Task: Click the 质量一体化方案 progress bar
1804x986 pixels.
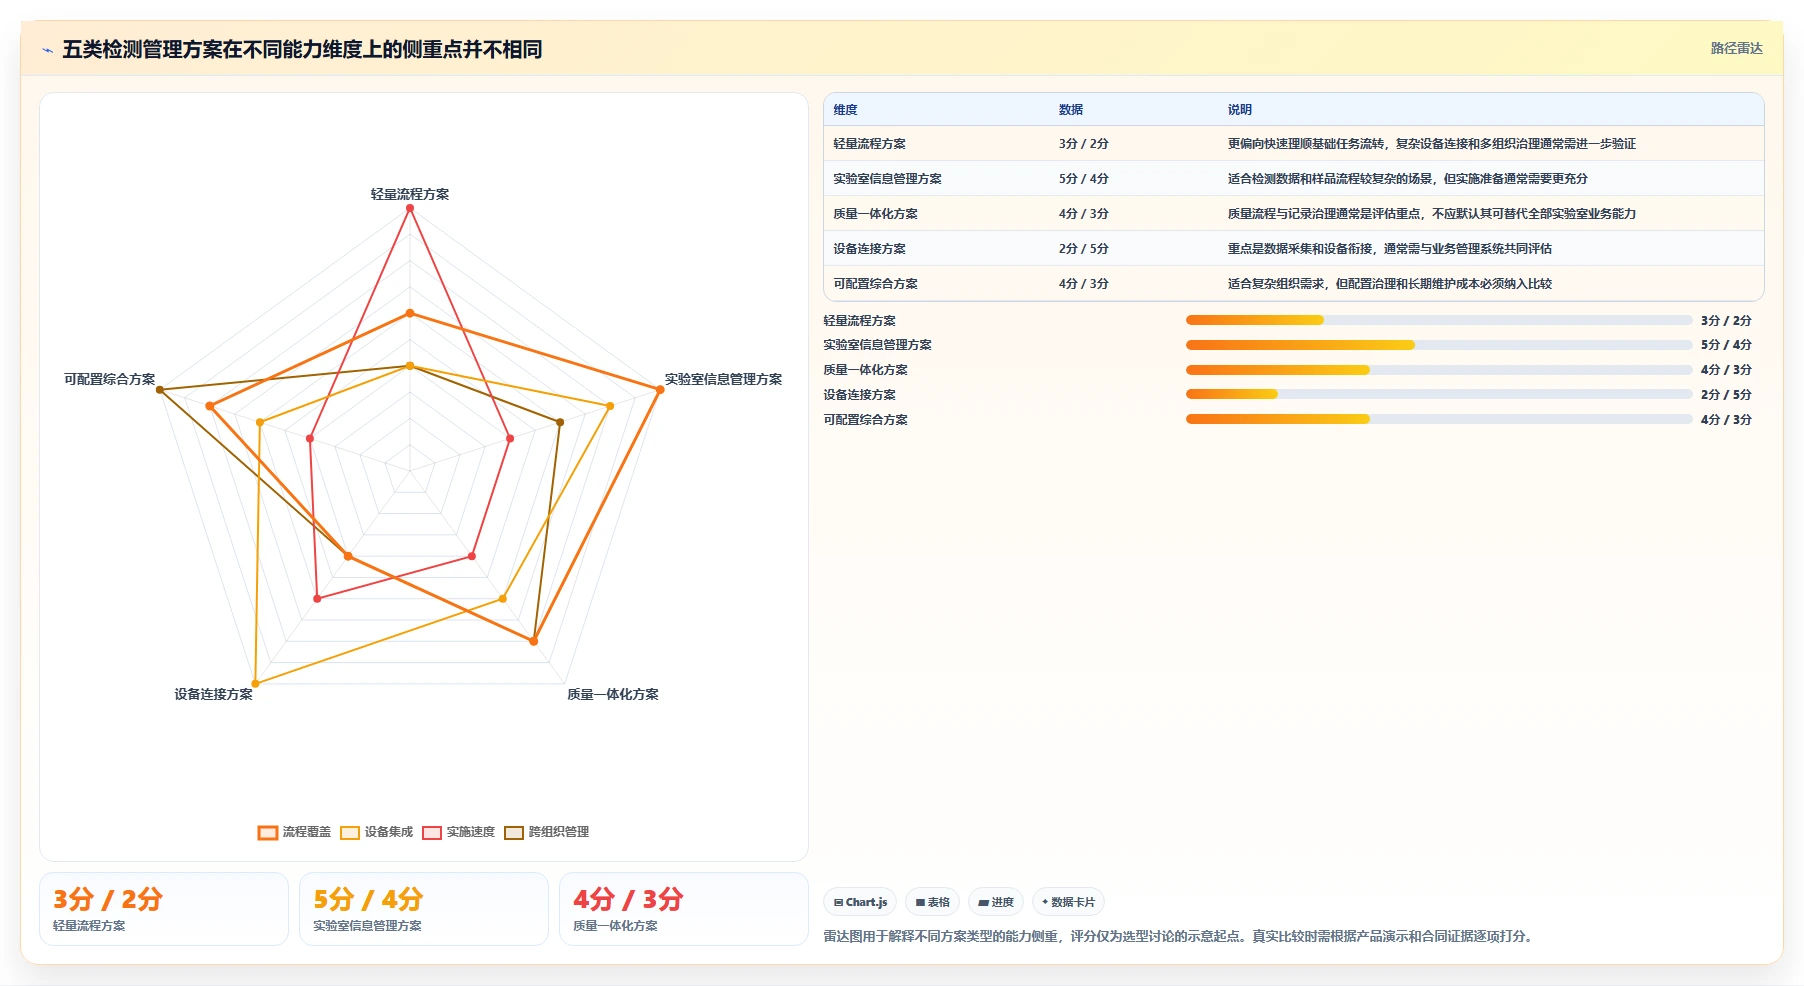Action: [1438, 370]
